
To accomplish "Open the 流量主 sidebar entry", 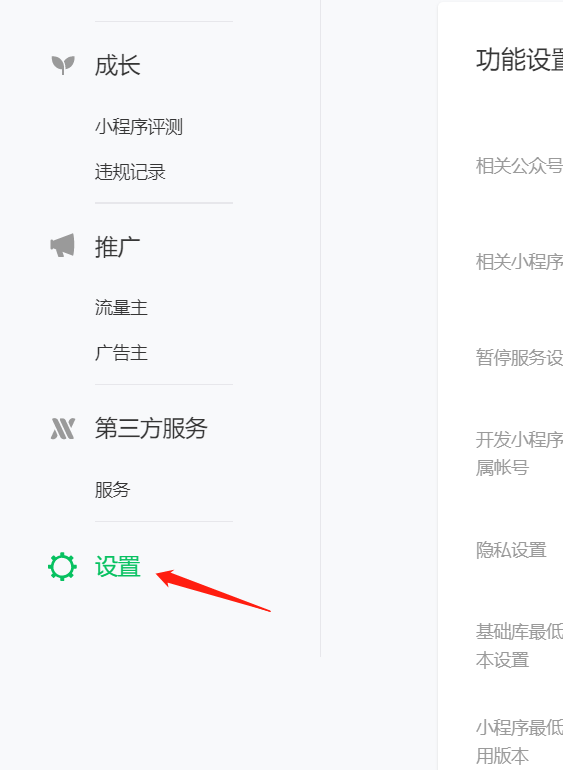I will point(121,307).
